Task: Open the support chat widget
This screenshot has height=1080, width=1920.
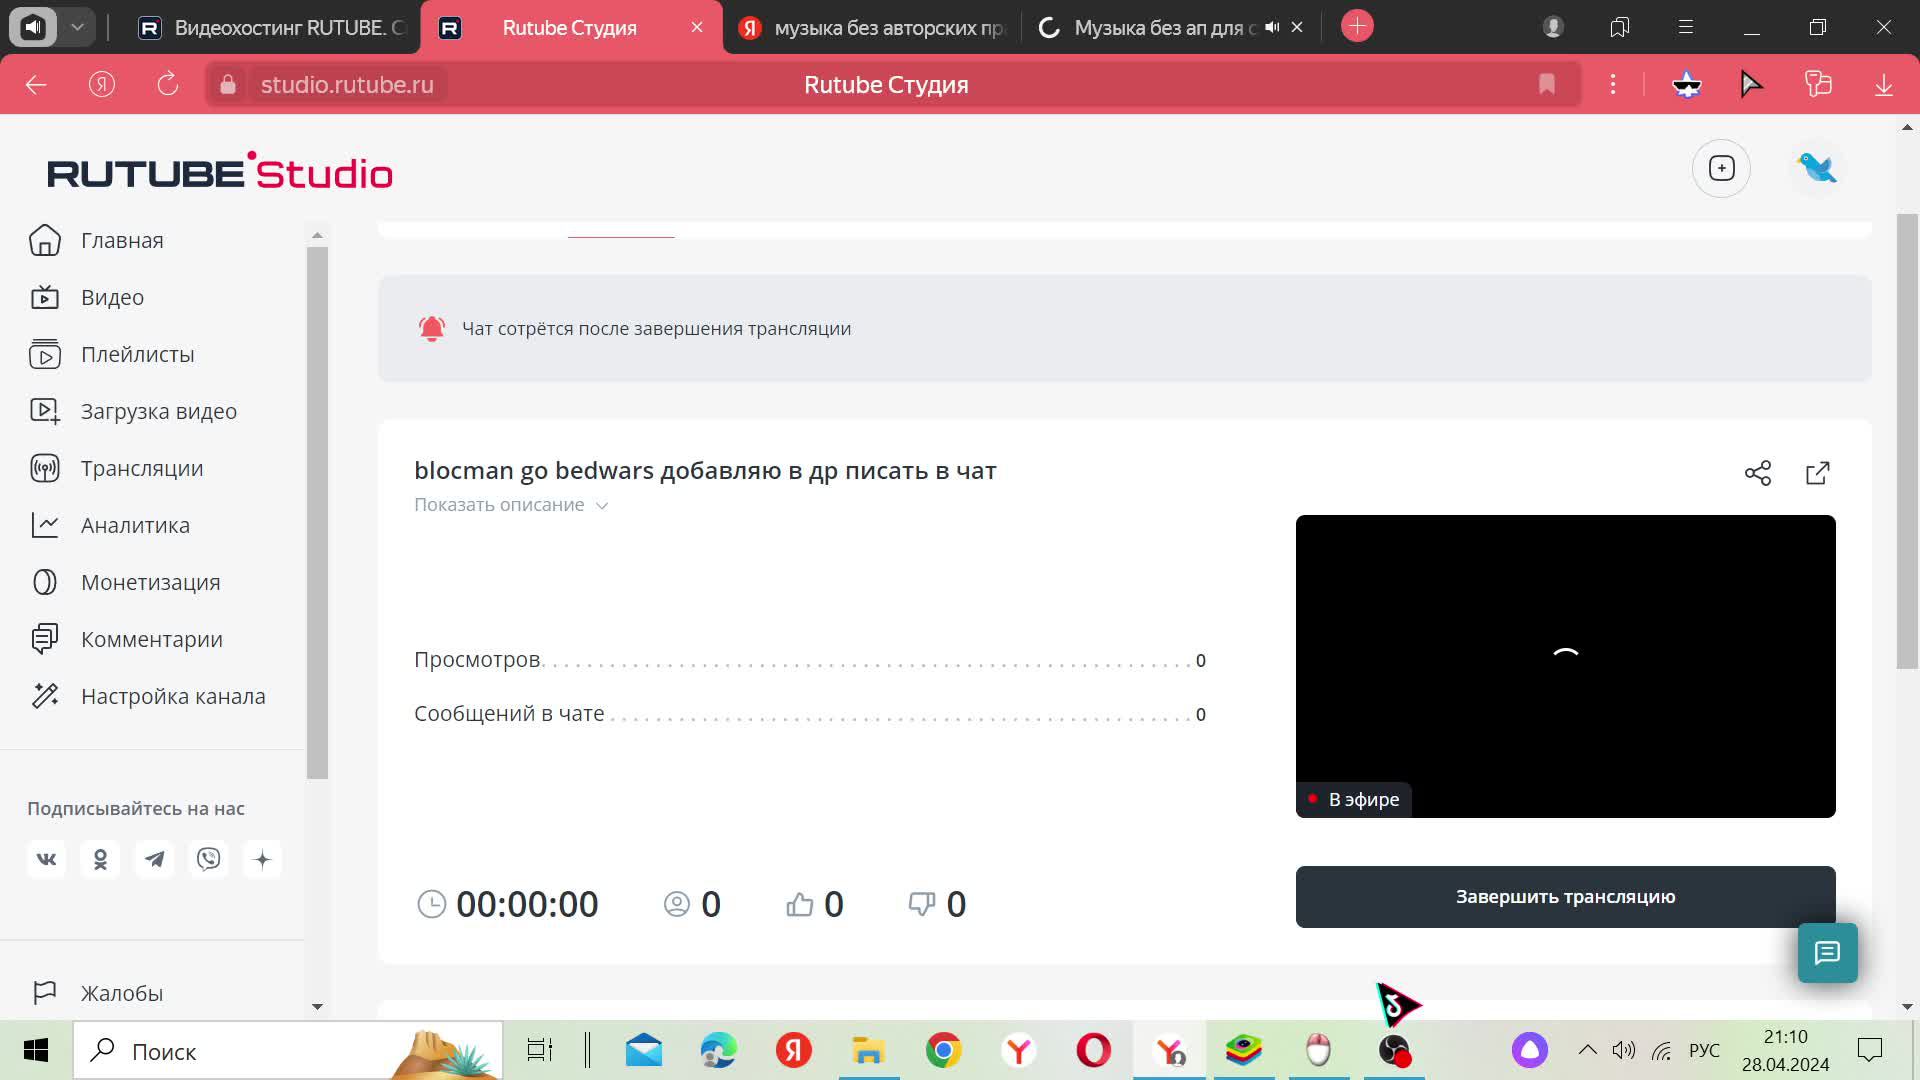Action: [x=1827, y=953]
